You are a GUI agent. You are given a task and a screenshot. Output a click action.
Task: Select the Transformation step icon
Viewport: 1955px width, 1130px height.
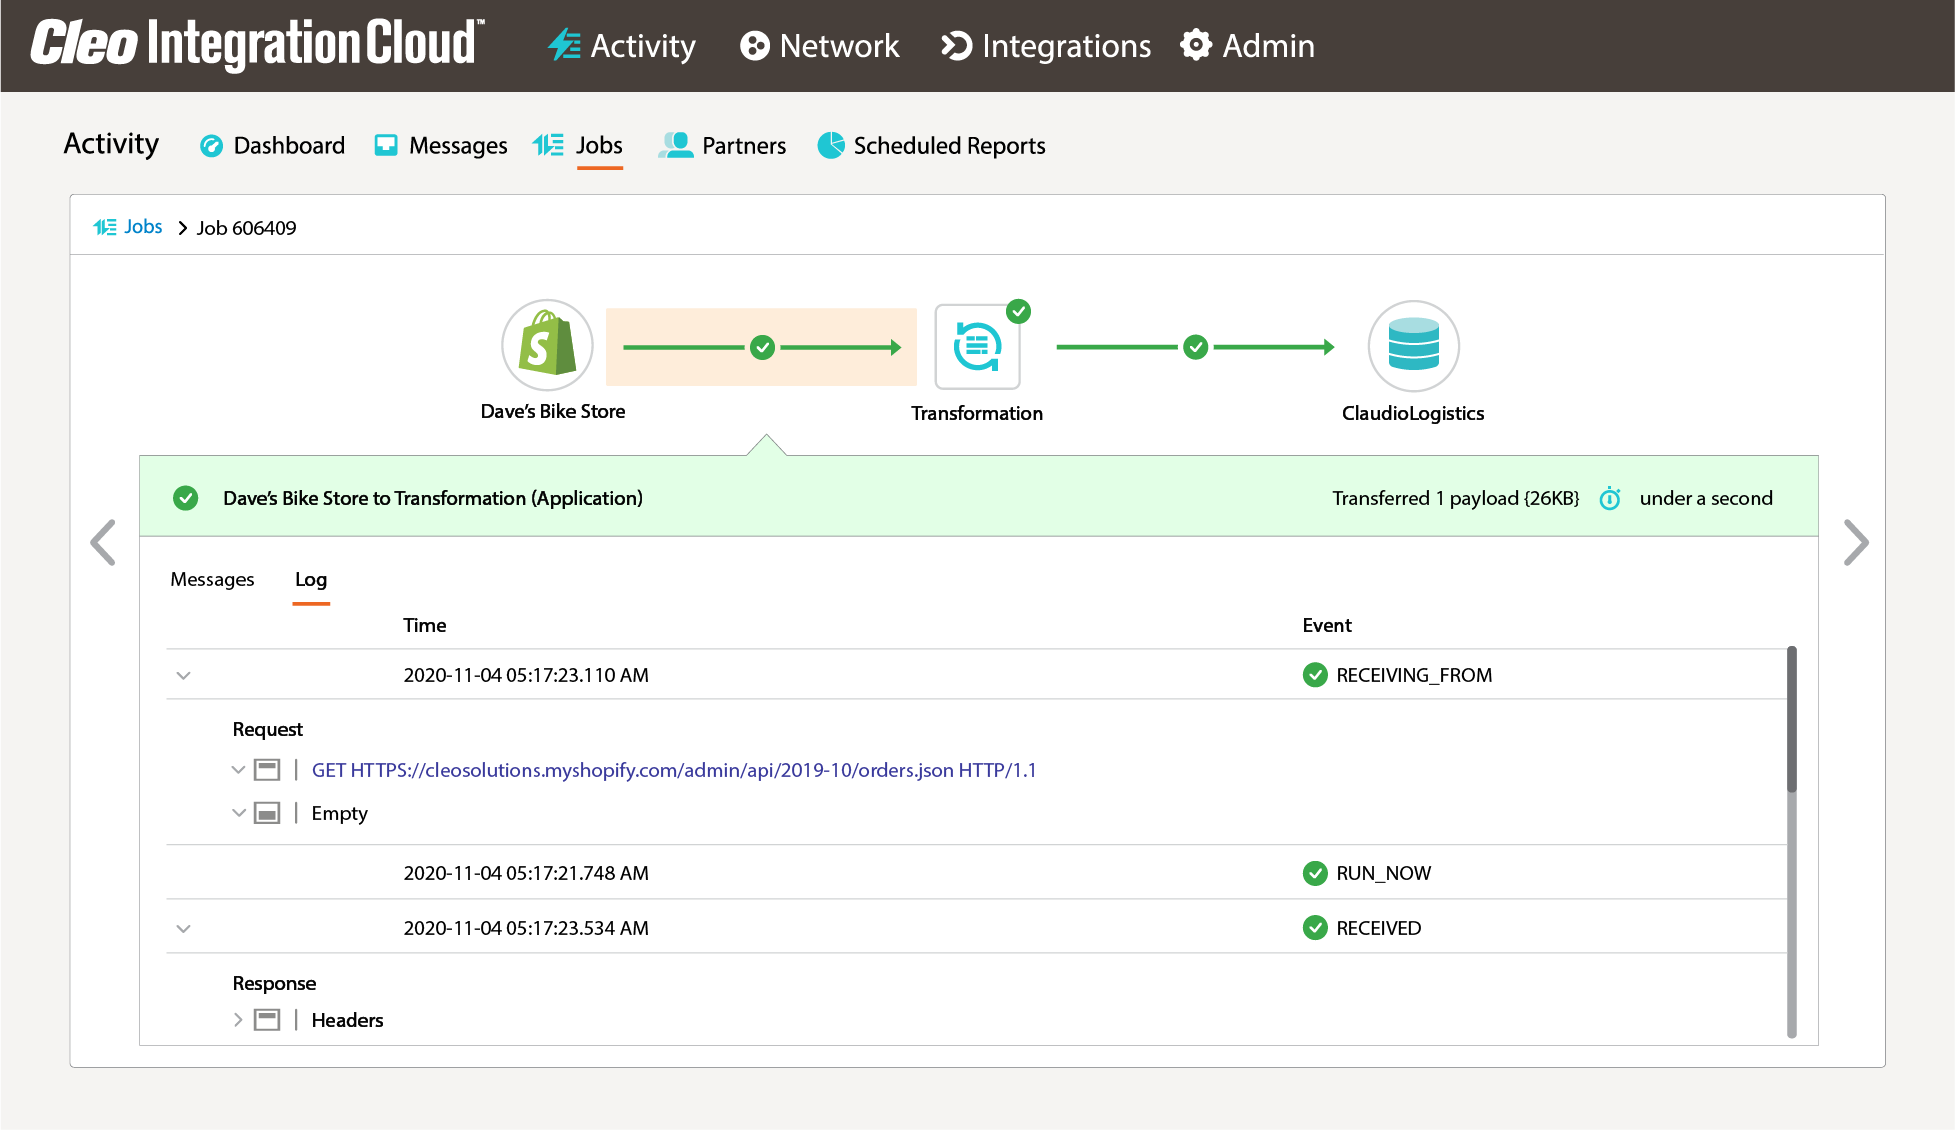(x=977, y=347)
